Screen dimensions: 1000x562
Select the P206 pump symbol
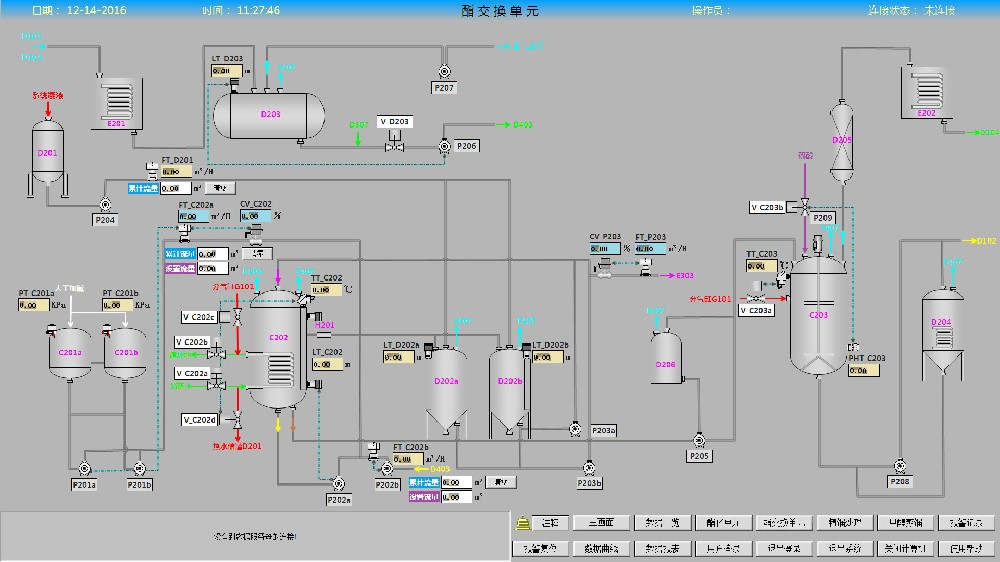coord(443,146)
